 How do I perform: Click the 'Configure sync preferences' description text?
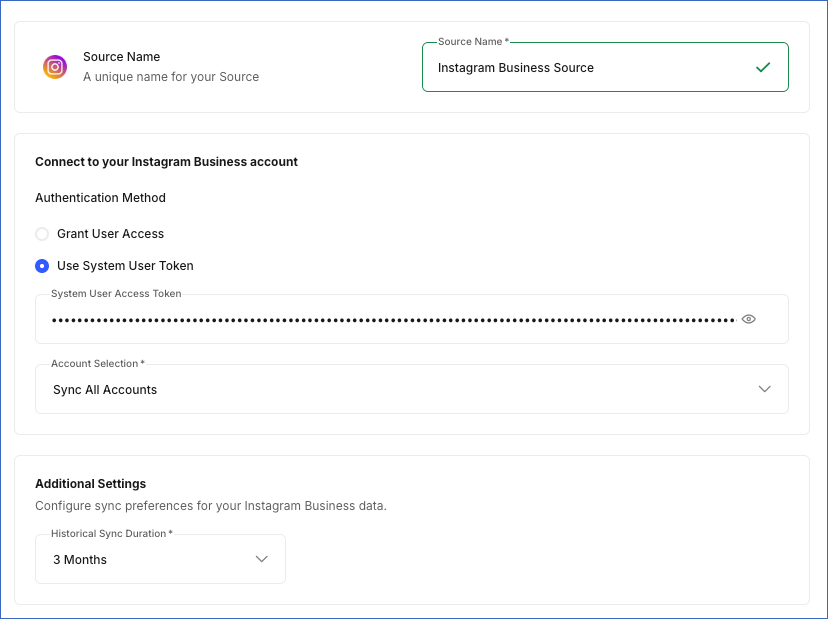click(211, 506)
